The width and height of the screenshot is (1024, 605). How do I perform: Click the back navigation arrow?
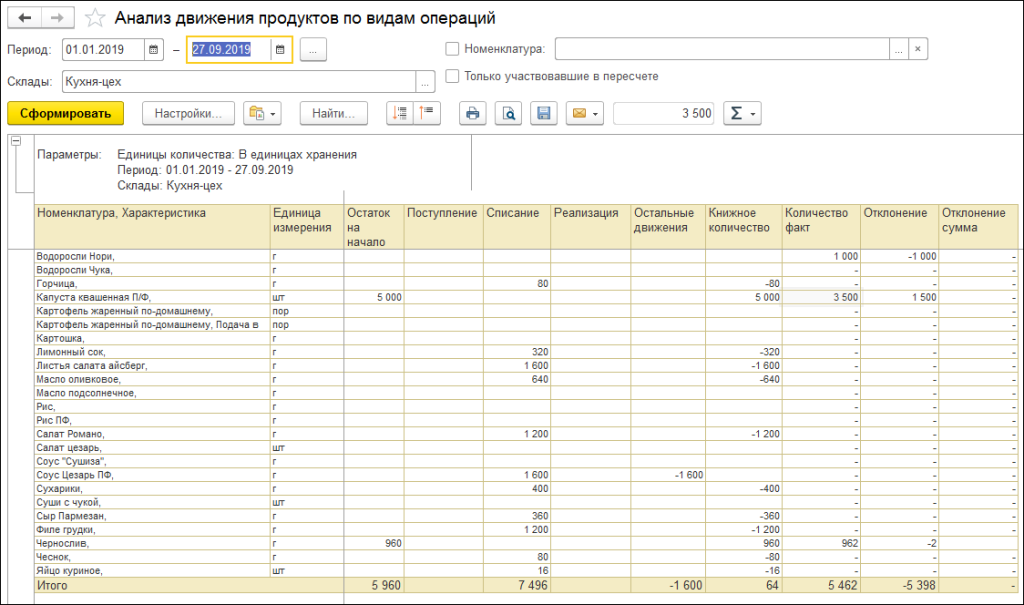[x=25, y=18]
